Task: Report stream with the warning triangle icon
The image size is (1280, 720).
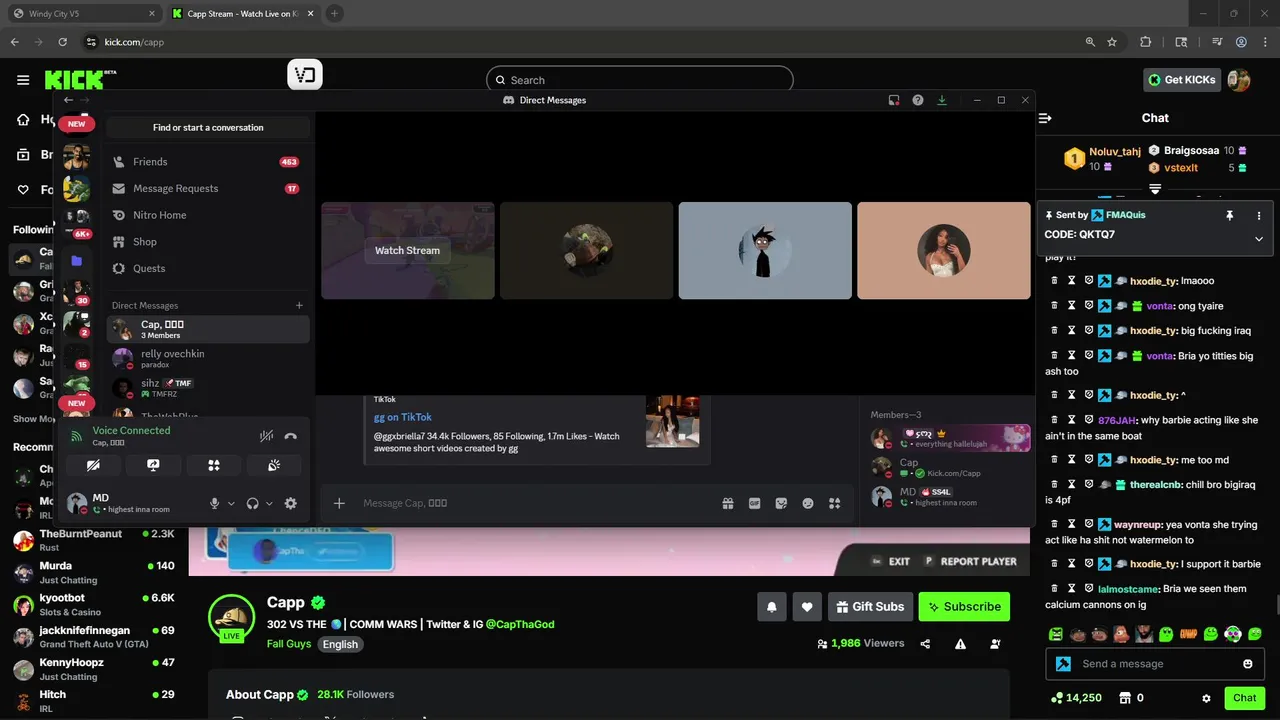Action: coord(960,644)
